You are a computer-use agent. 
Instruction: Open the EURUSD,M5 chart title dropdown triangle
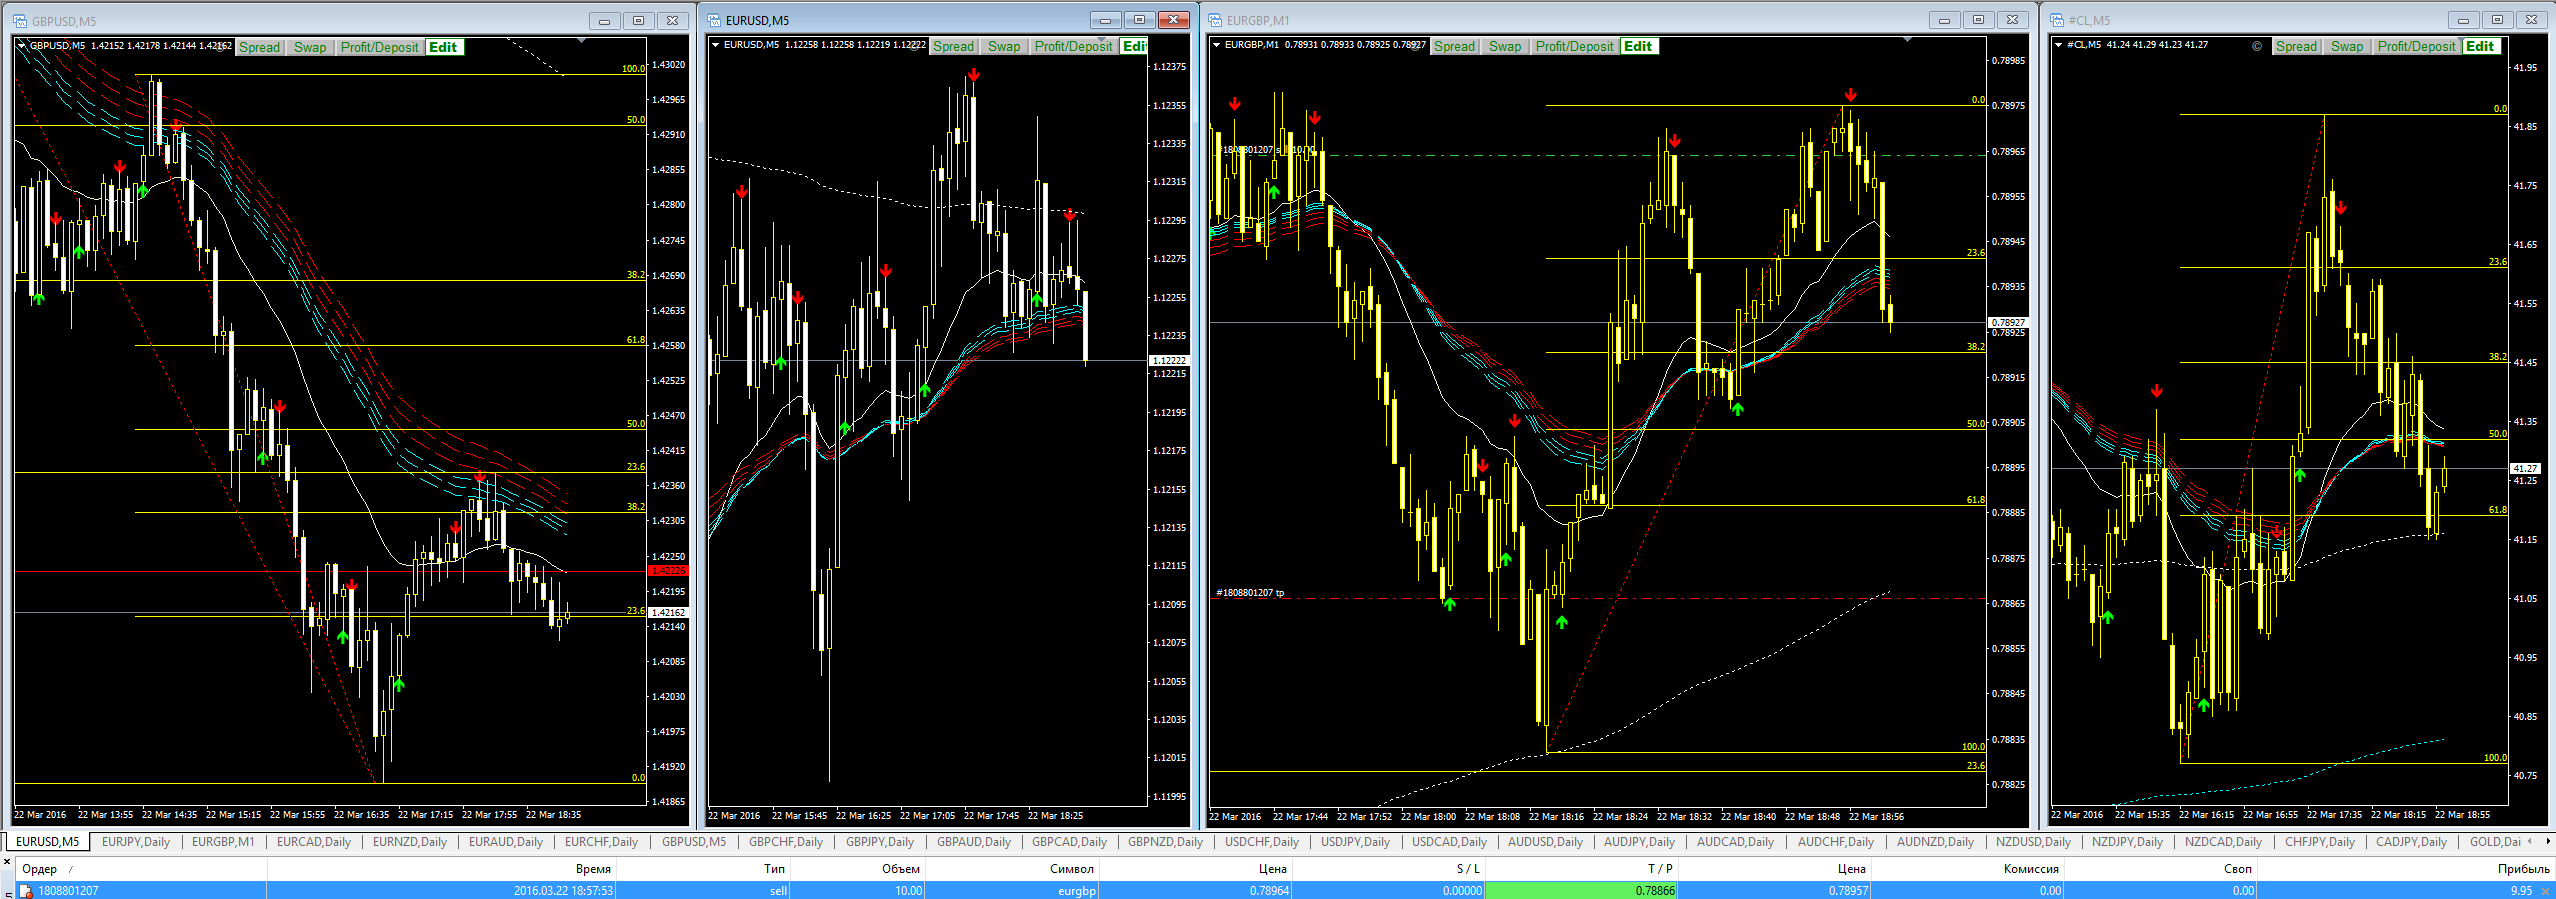point(715,44)
